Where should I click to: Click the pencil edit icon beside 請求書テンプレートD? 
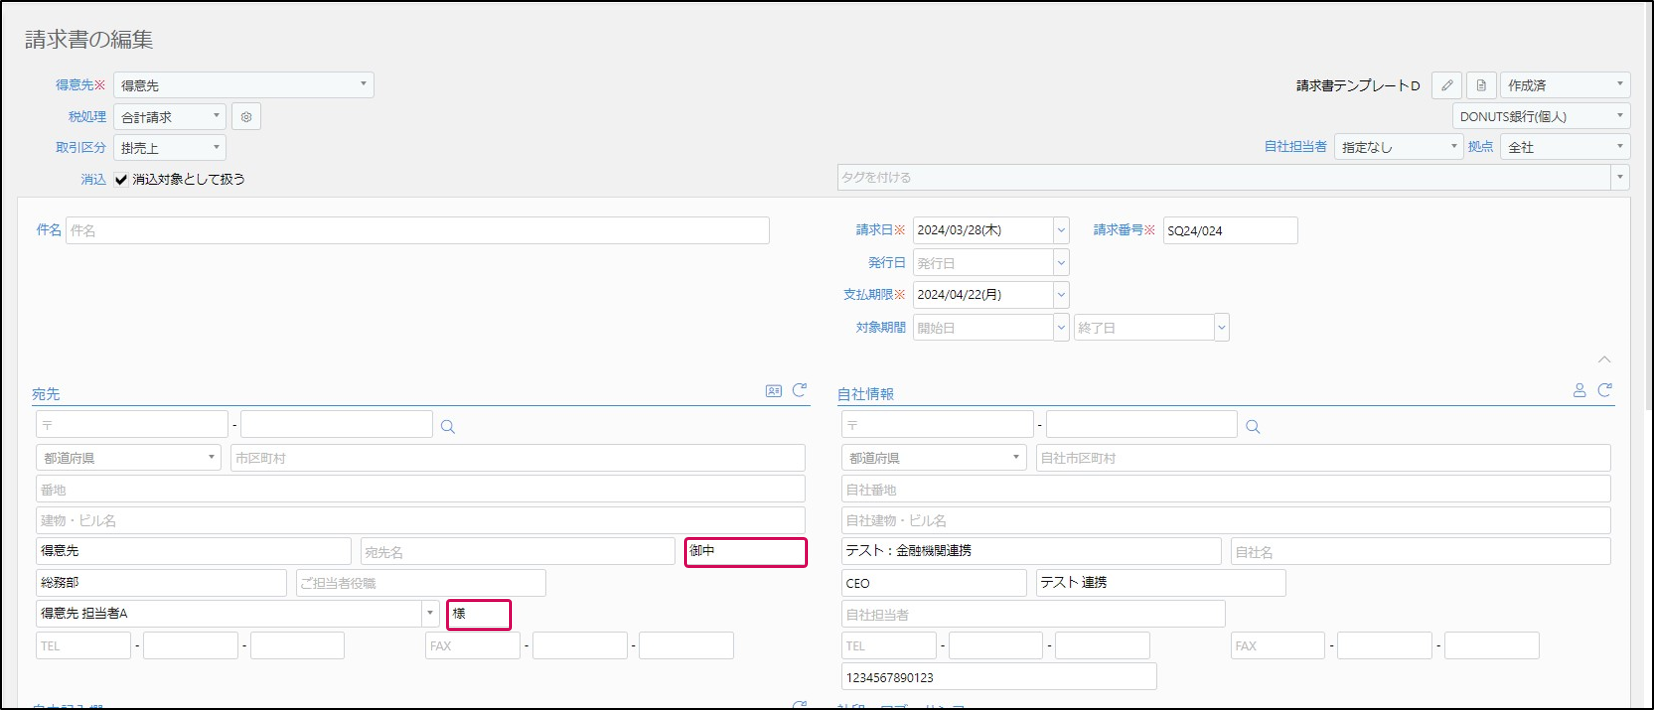click(1446, 86)
